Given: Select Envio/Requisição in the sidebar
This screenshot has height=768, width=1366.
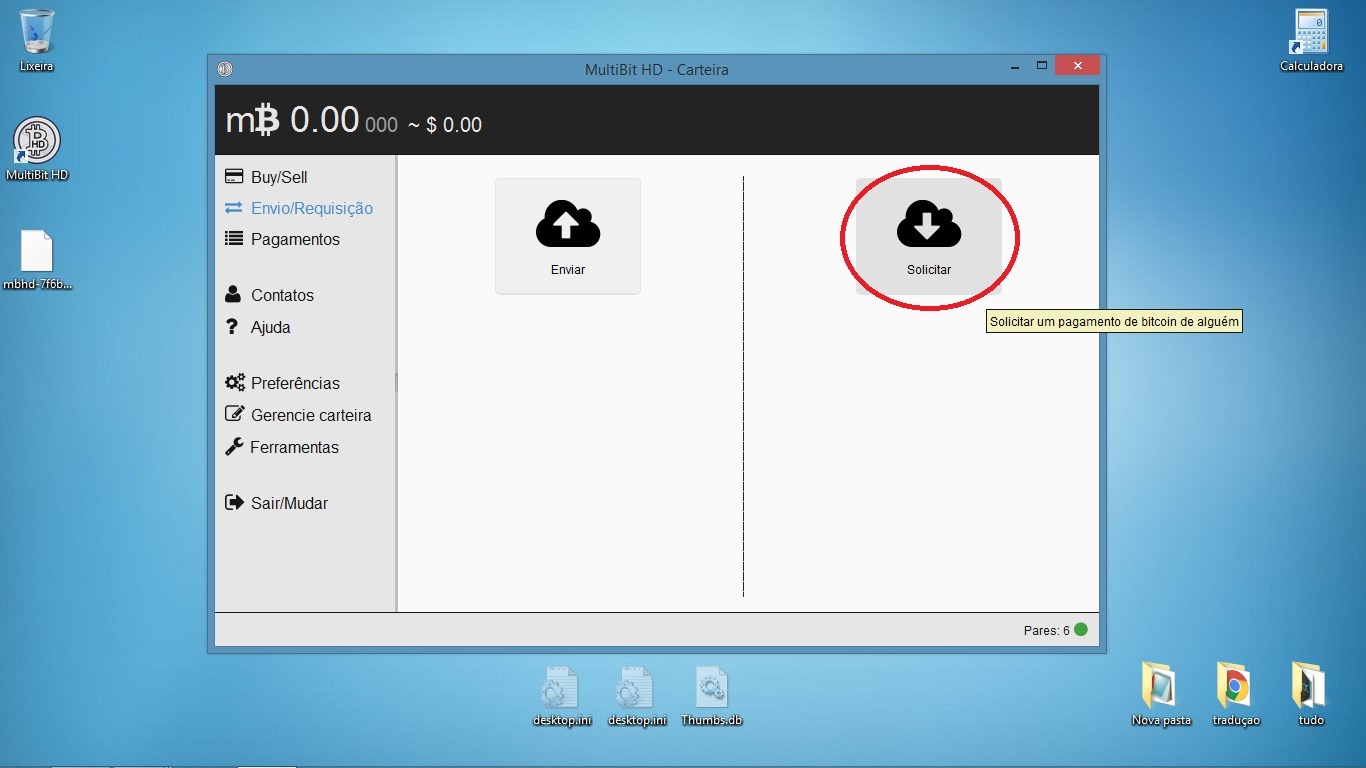Looking at the screenshot, I should [311, 208].
